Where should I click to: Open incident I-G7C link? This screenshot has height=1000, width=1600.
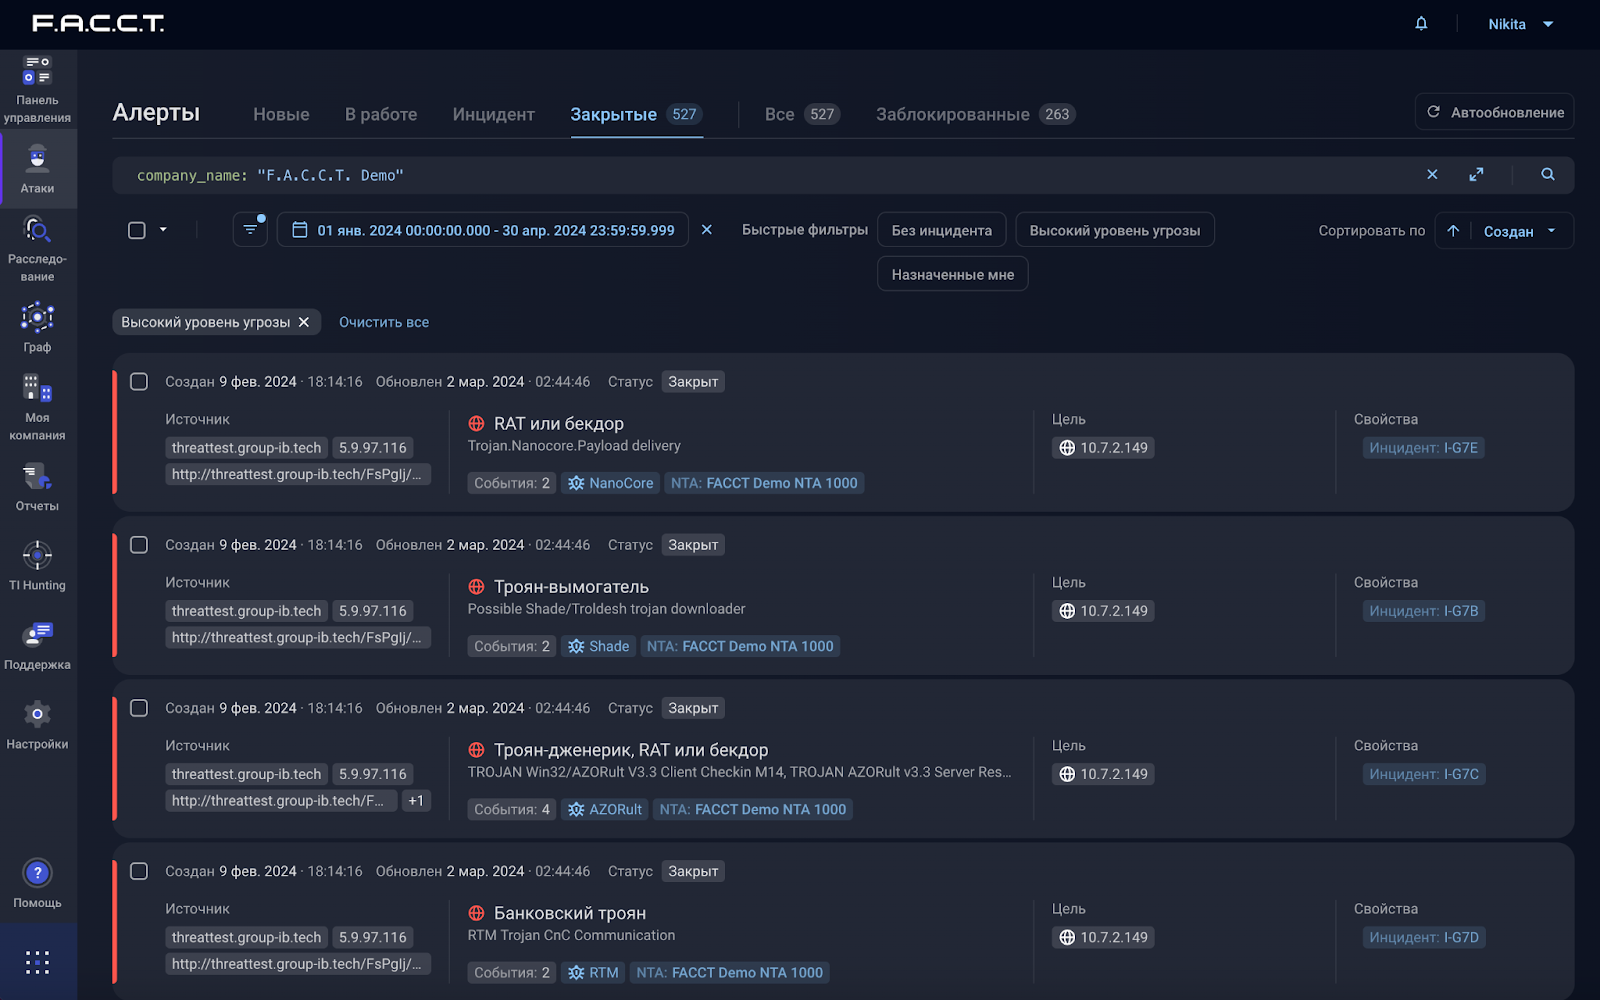pos(1424,774)
